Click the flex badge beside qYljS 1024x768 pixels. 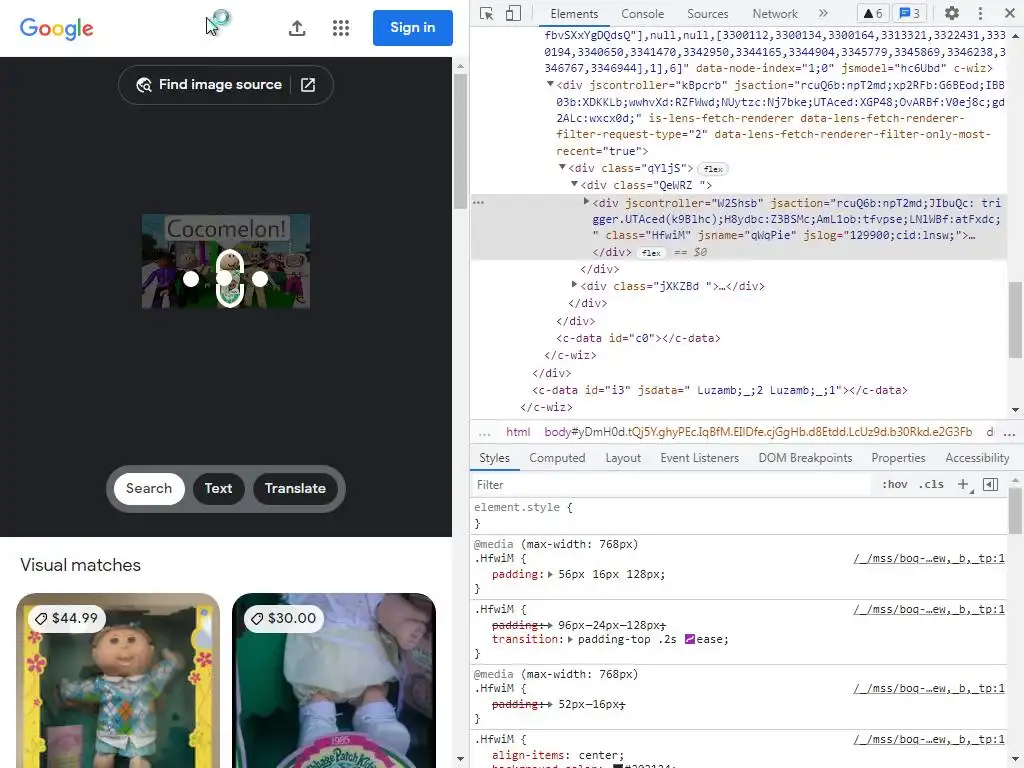tap(713, 169)
